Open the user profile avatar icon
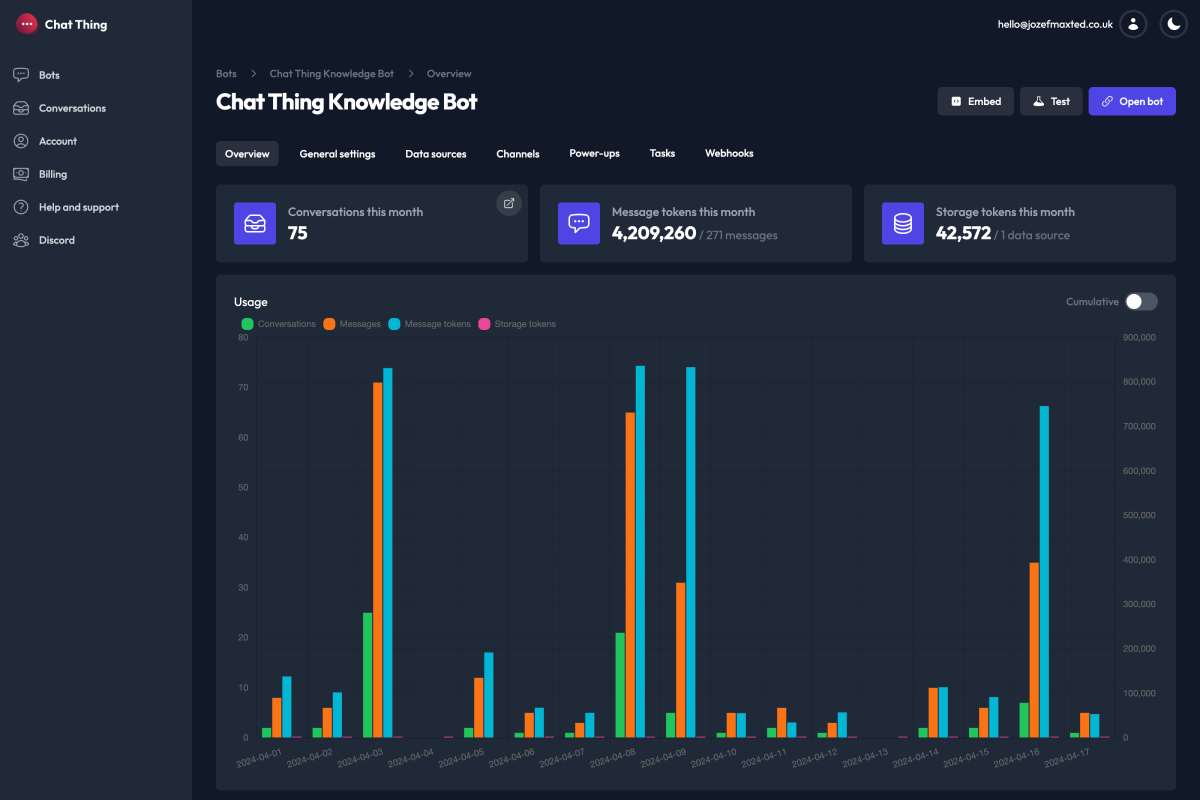This screenshot has width=1200, height=800. pos(1133,24)
